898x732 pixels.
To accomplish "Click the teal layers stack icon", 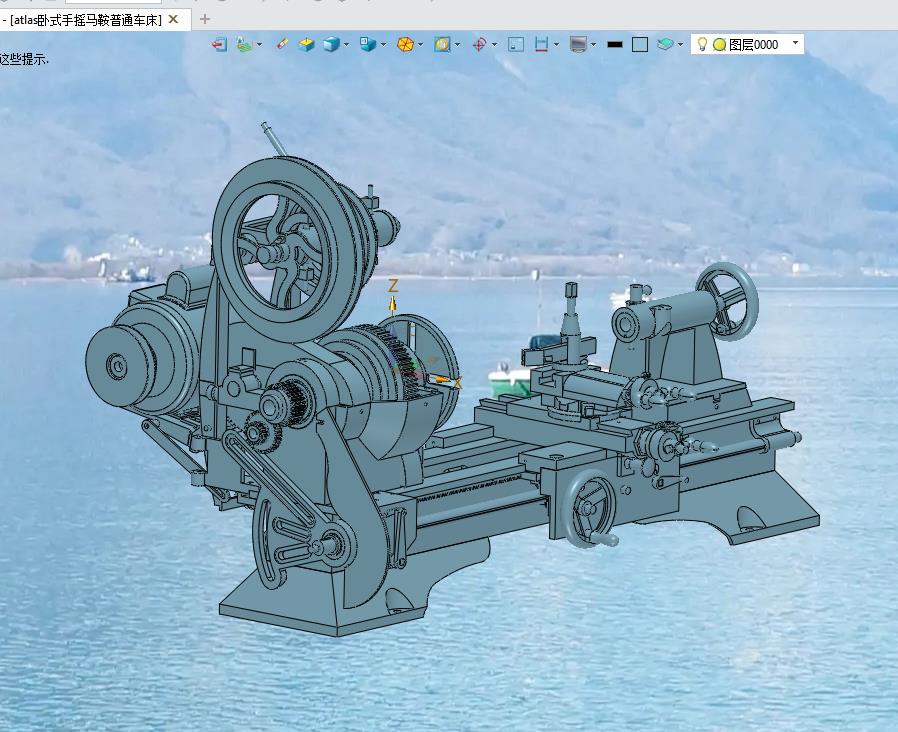I will [665, 44].
